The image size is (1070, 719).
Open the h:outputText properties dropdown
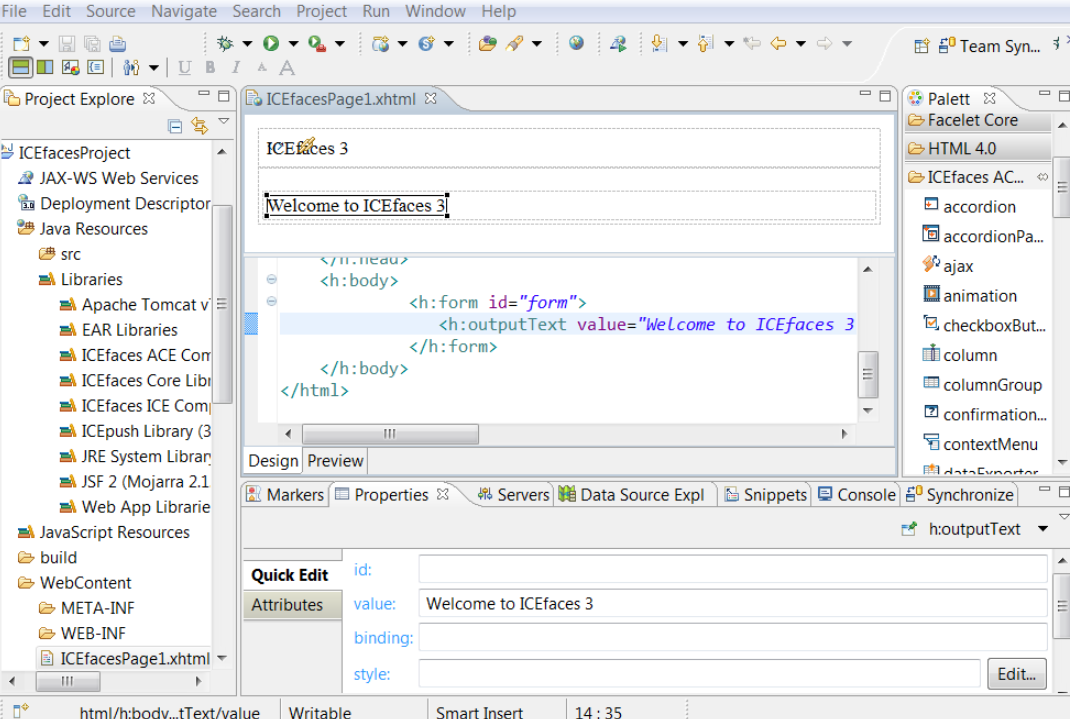pyautogui.click(x=1043, y=529)
